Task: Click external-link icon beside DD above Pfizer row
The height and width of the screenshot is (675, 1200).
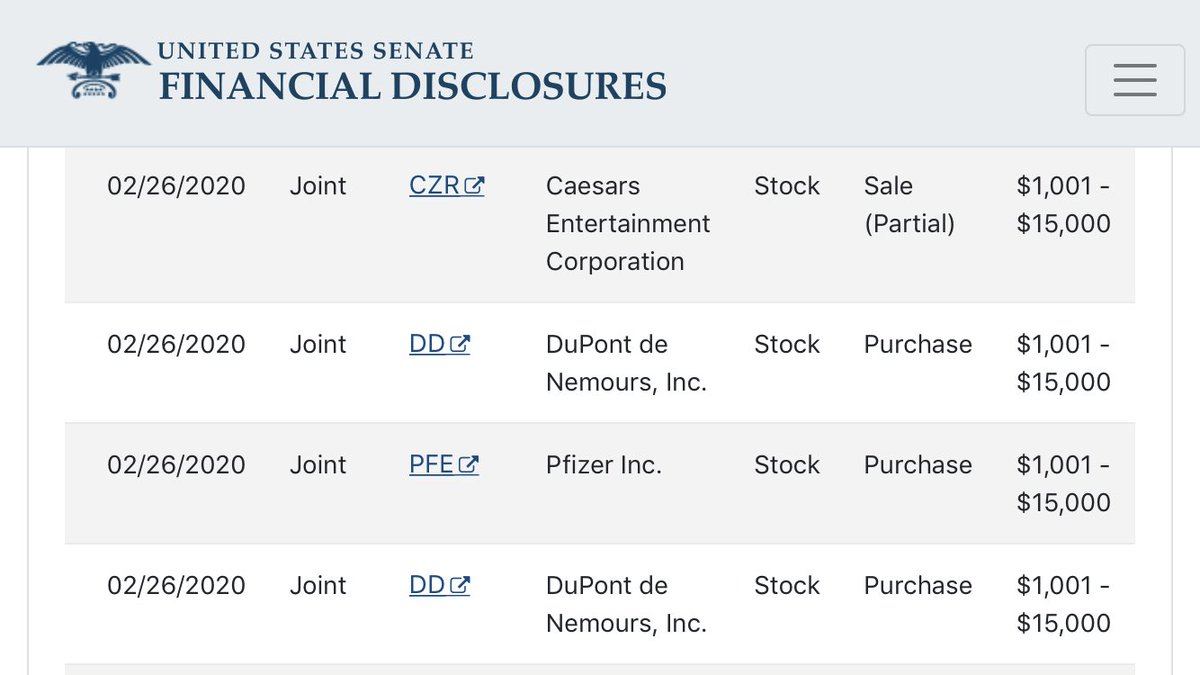Action: pos(461,344)
